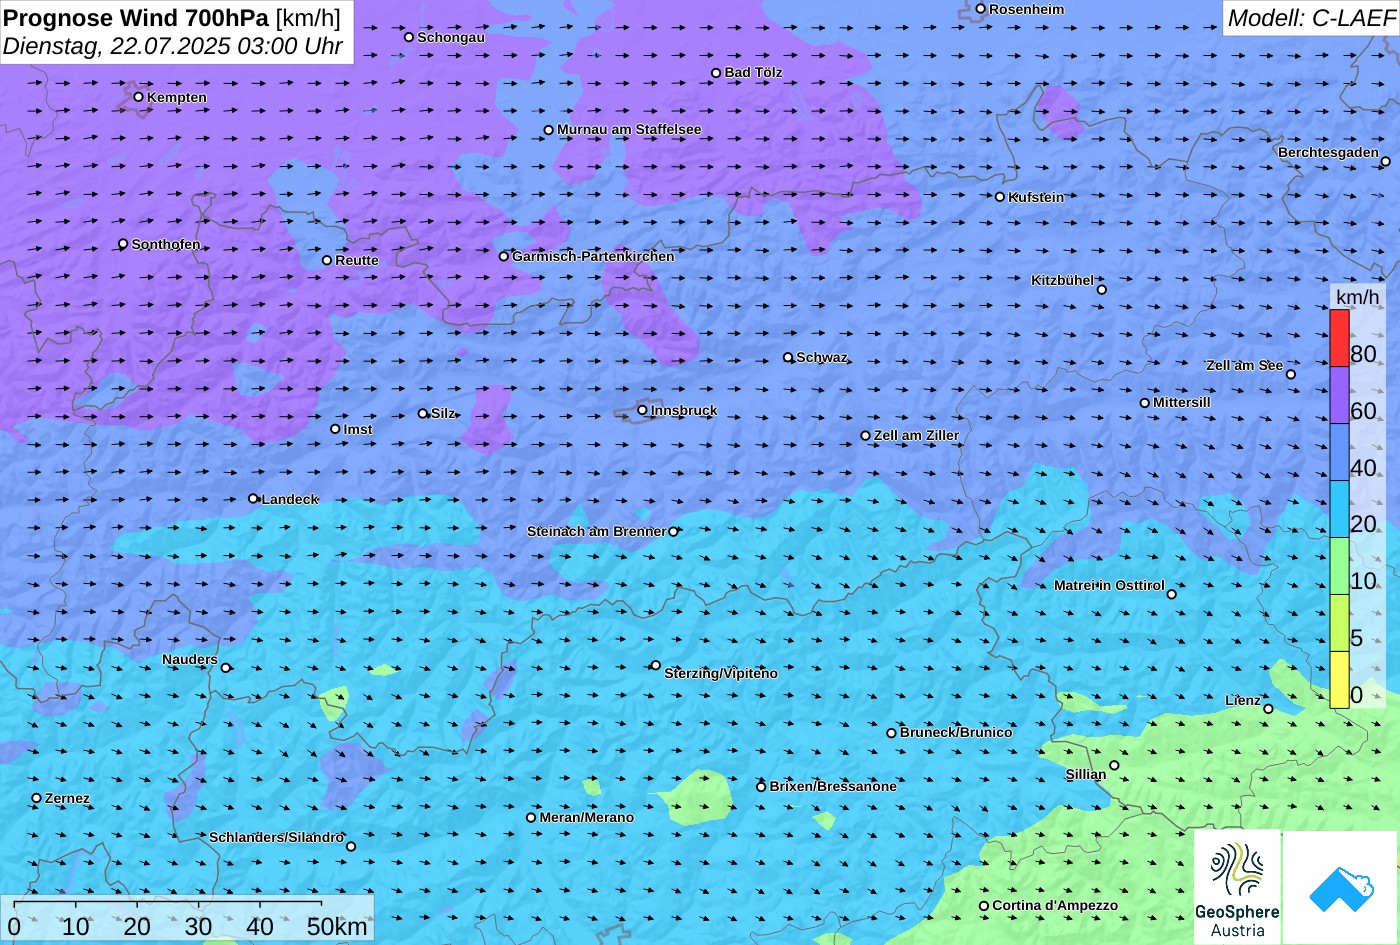Select the purple 60–80 km/h legend swatch
The width and height of the screenshot is (1400, 945).
tap(1339, 395)
